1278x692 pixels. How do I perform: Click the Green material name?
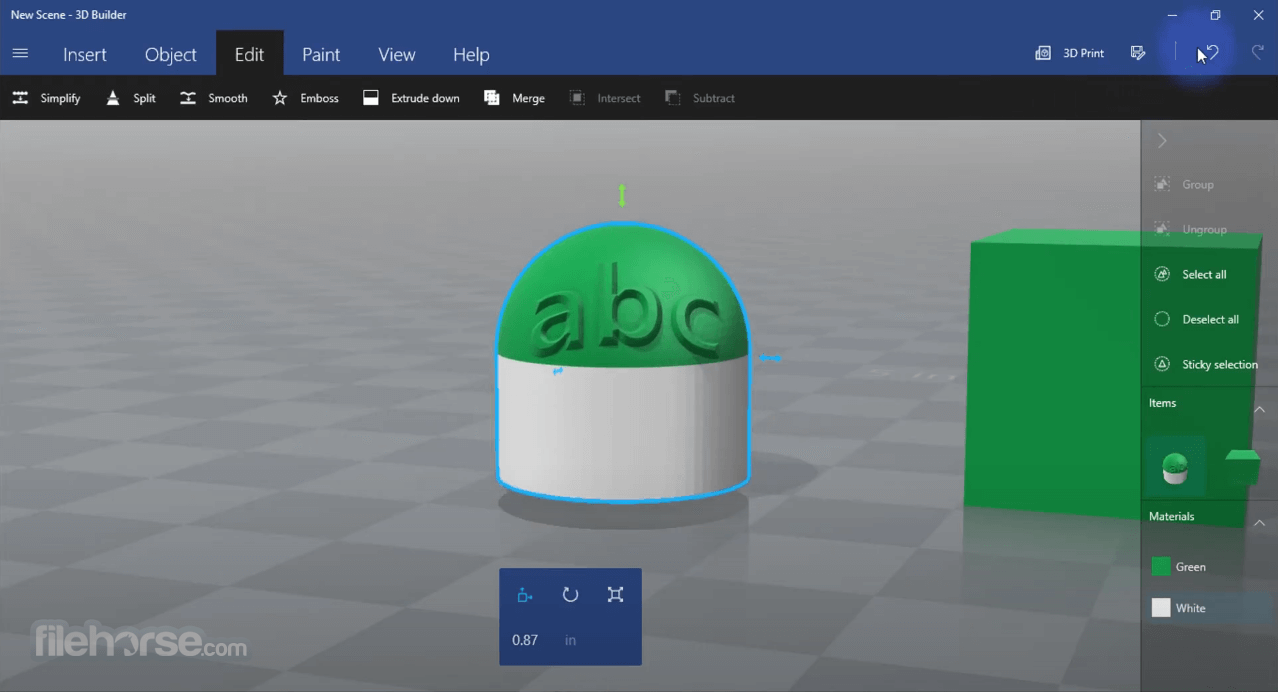pos(1190,567)
